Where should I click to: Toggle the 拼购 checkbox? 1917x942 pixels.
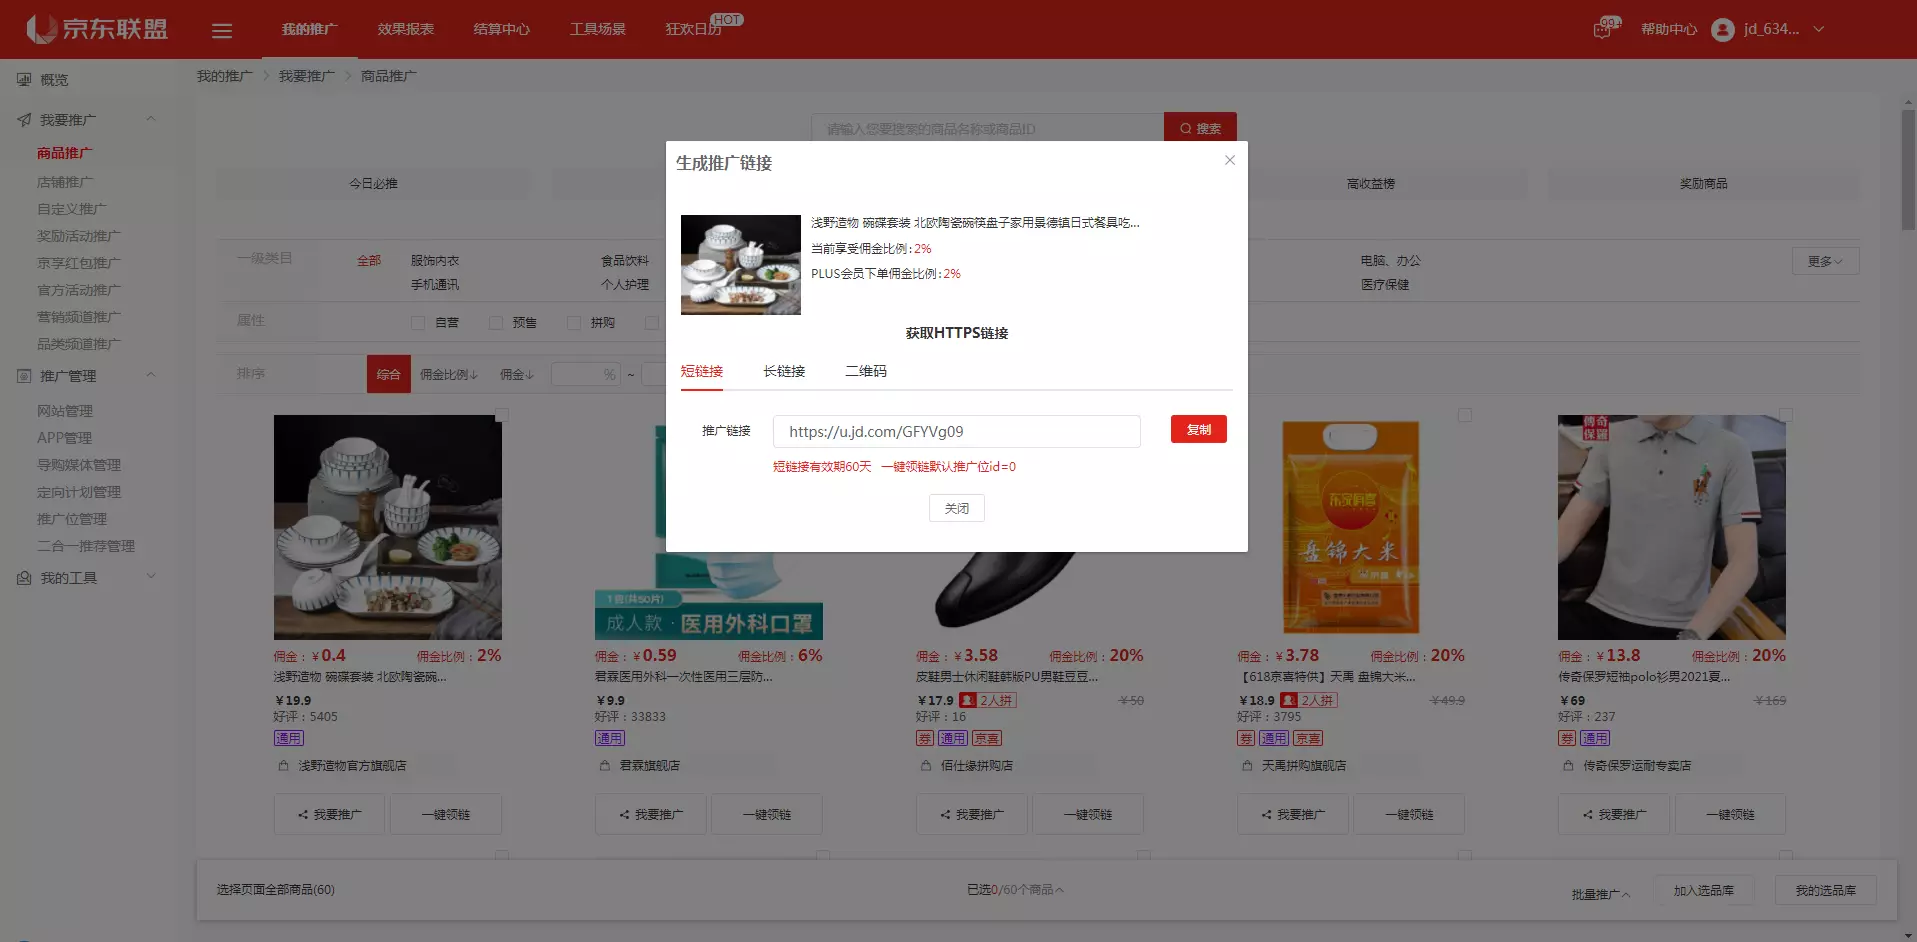point(574,323)
